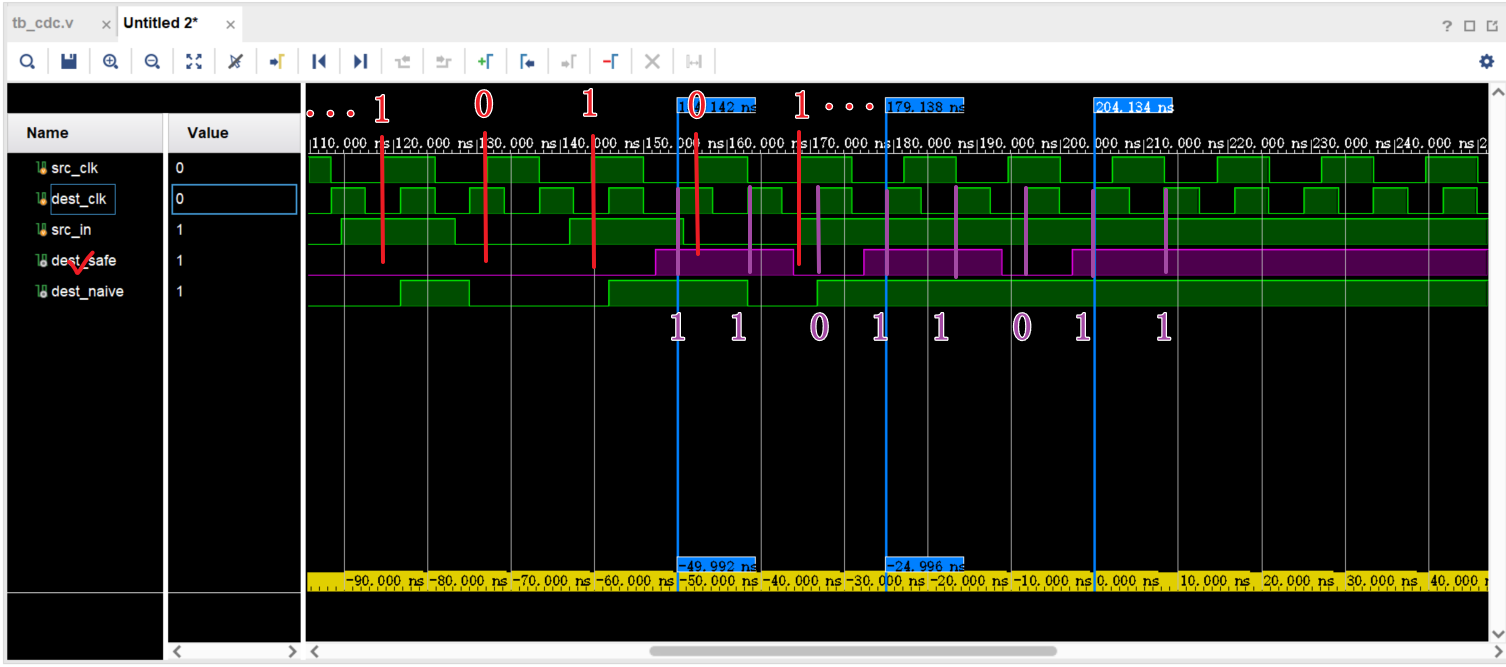Click the horizontal waveform scrollbar thumb
Screen dimensions: 1506x667
click(x=852, y=651)
